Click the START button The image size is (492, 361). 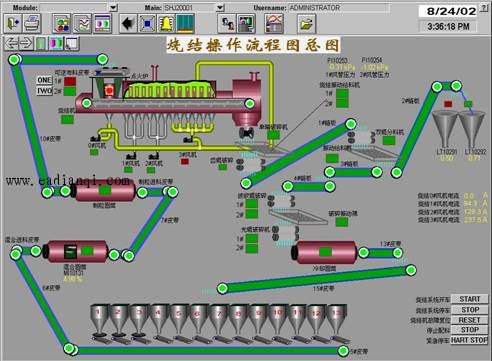pyautogui.click(x=470, y=299)
